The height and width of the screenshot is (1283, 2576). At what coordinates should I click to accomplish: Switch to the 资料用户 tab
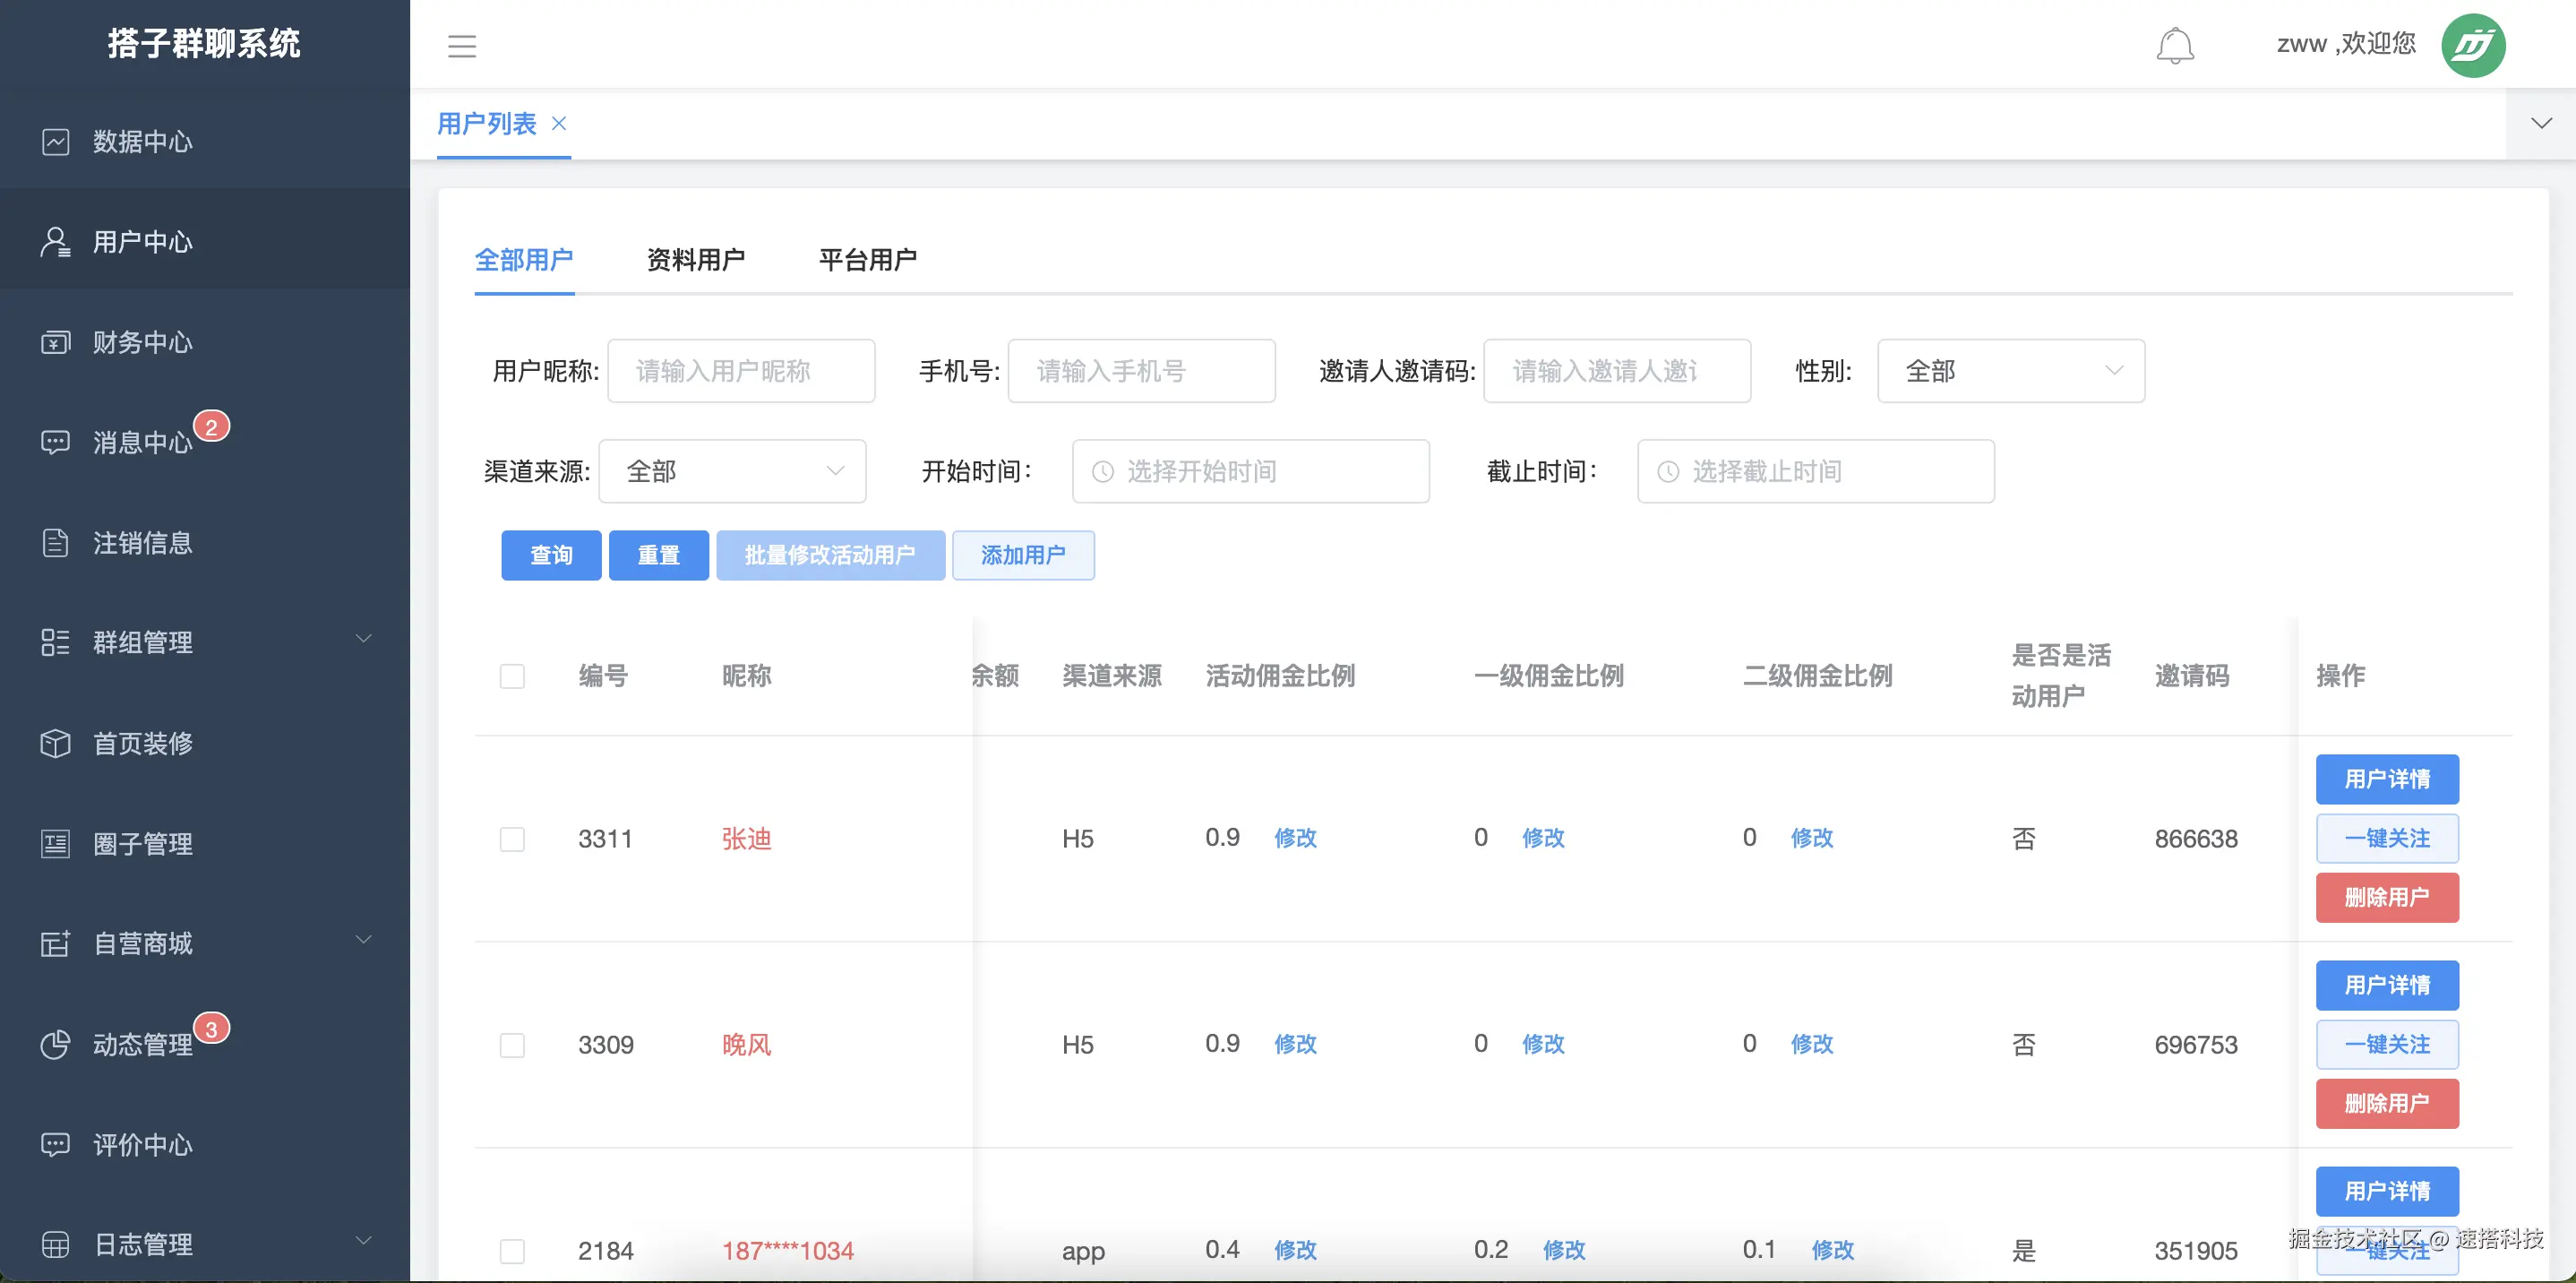point(697,259)
